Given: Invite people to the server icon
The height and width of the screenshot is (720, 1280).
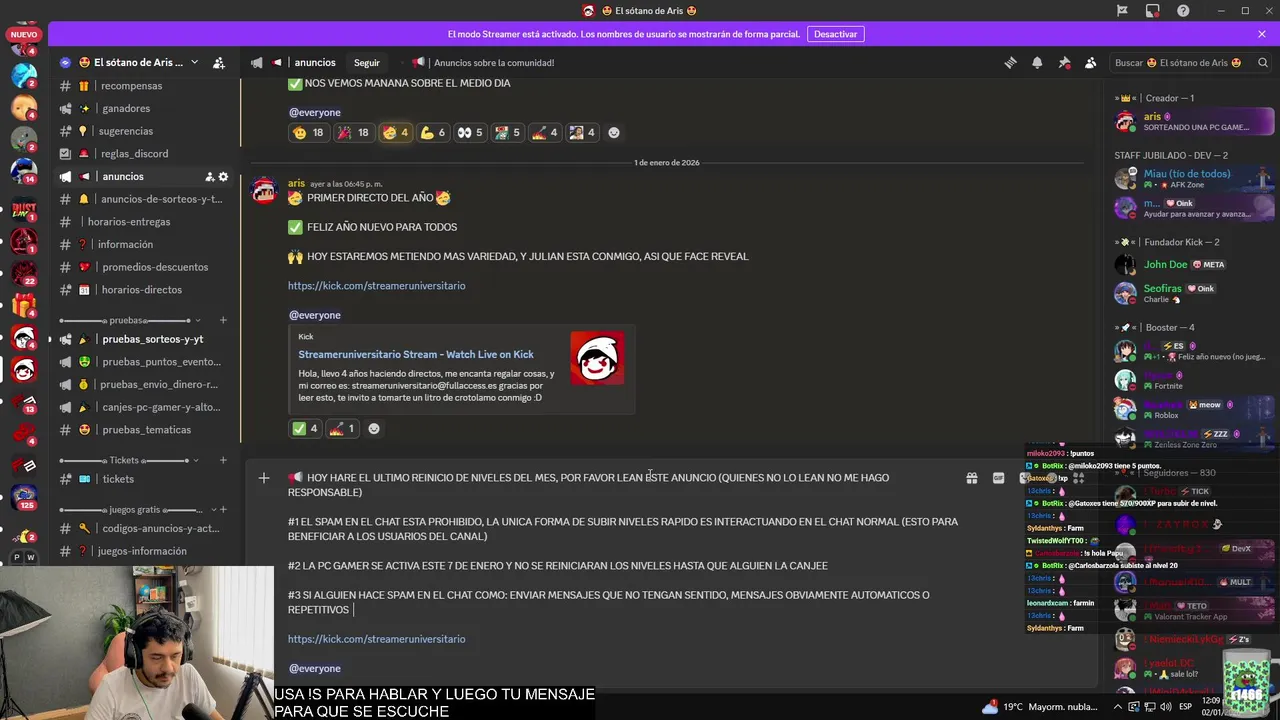Looking at the screenshot, I should [x=219, y=62].
